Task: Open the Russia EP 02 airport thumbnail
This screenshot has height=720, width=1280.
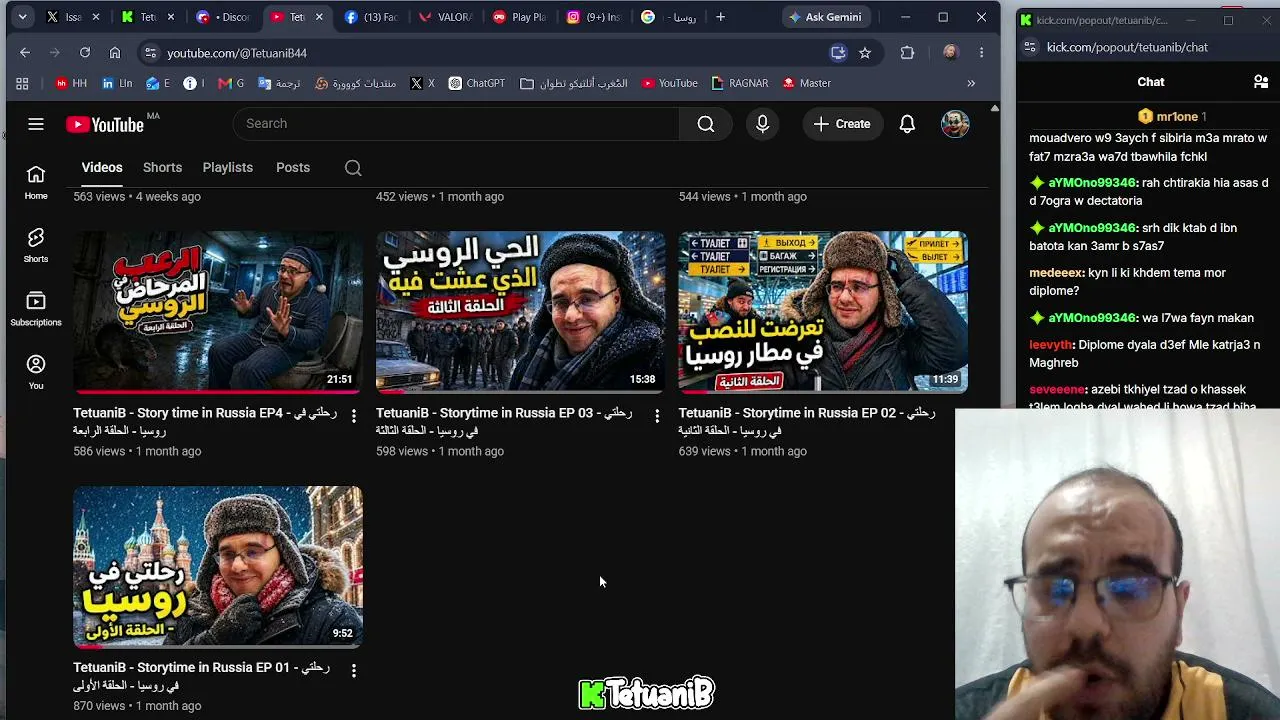Action: [x=823, y=312]
